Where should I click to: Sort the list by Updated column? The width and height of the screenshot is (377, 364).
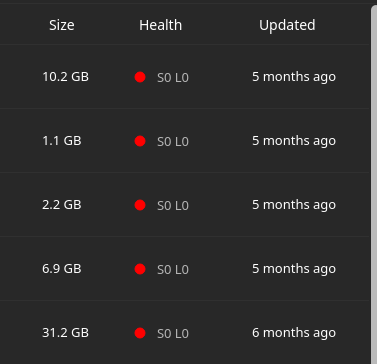point(287,25)
